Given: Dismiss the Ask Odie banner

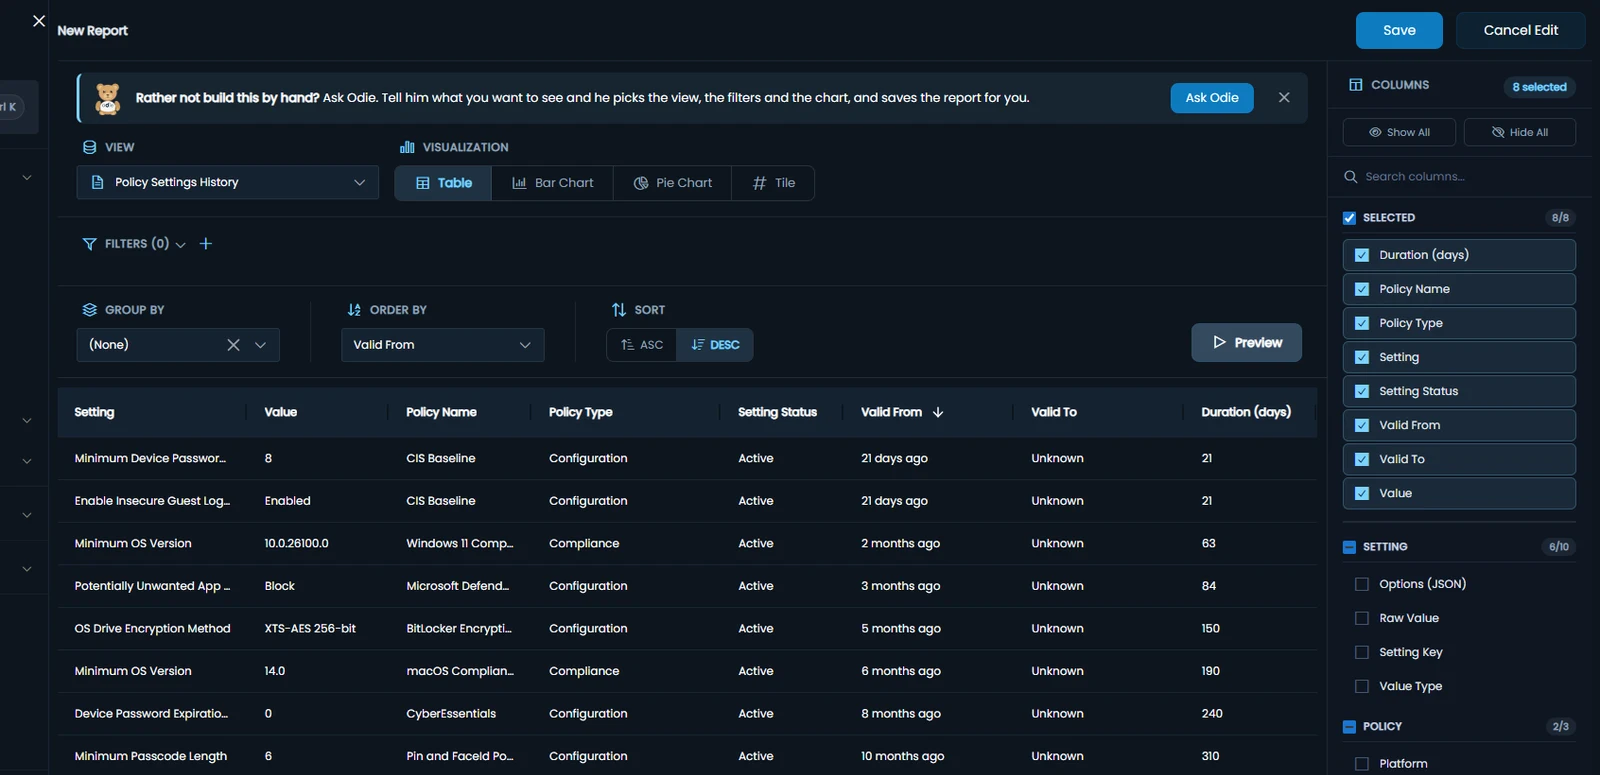Looking at the screenshot, I should point(1284,98).
